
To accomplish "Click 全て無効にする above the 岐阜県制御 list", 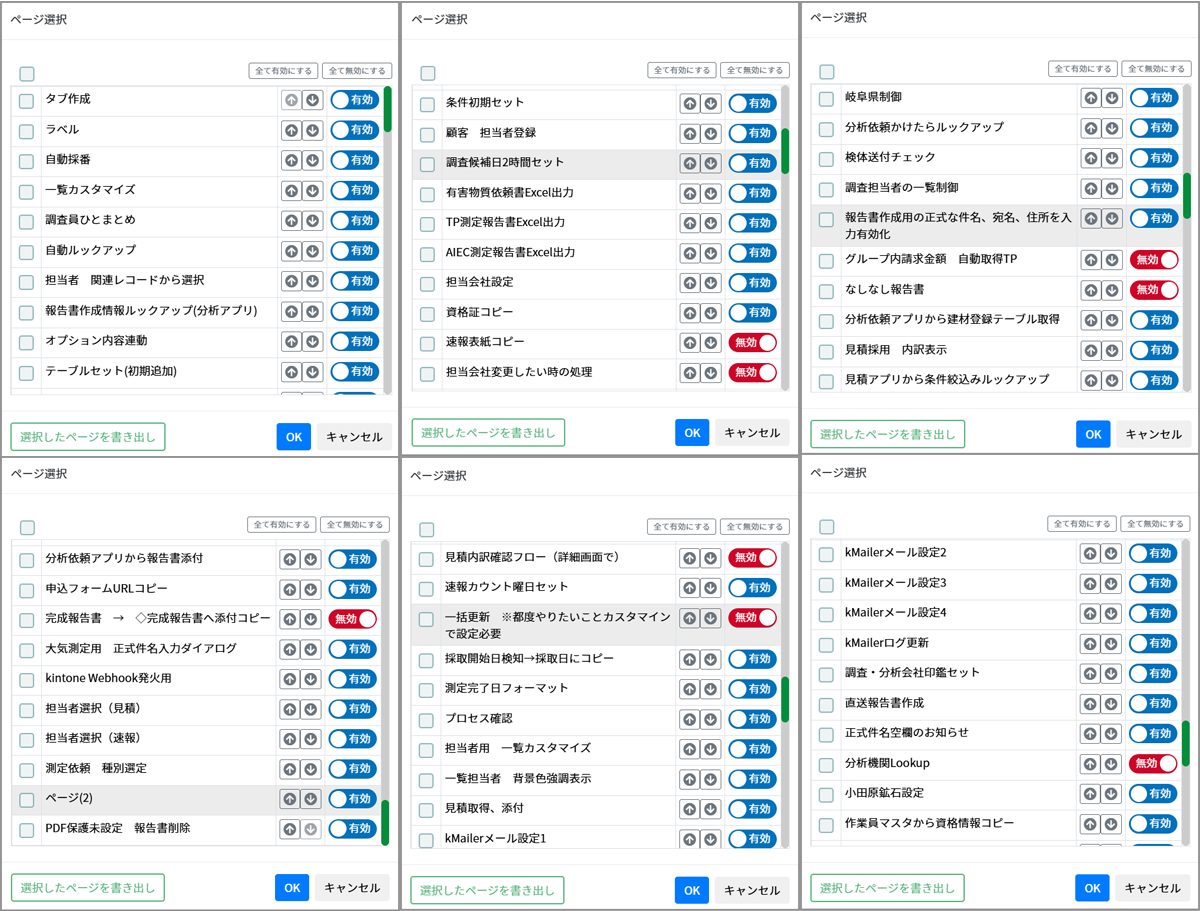I will click(1156, 69).
